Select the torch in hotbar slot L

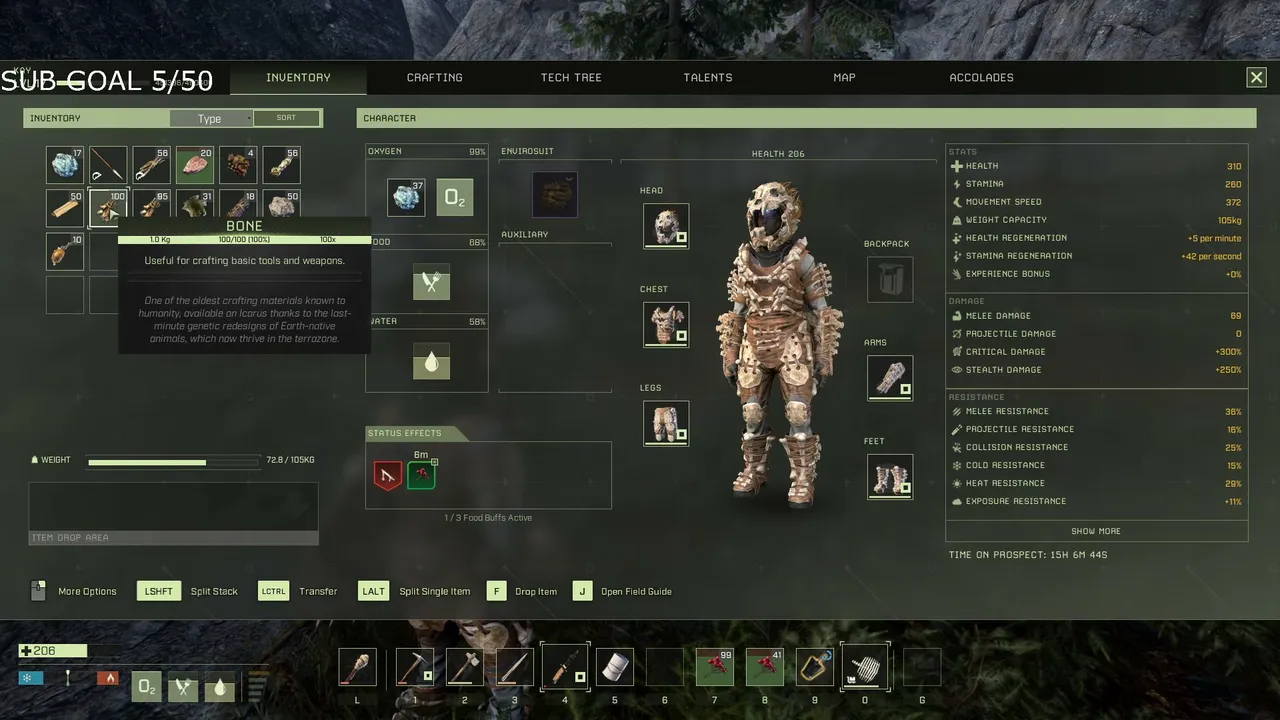click(x=357, y=667)
